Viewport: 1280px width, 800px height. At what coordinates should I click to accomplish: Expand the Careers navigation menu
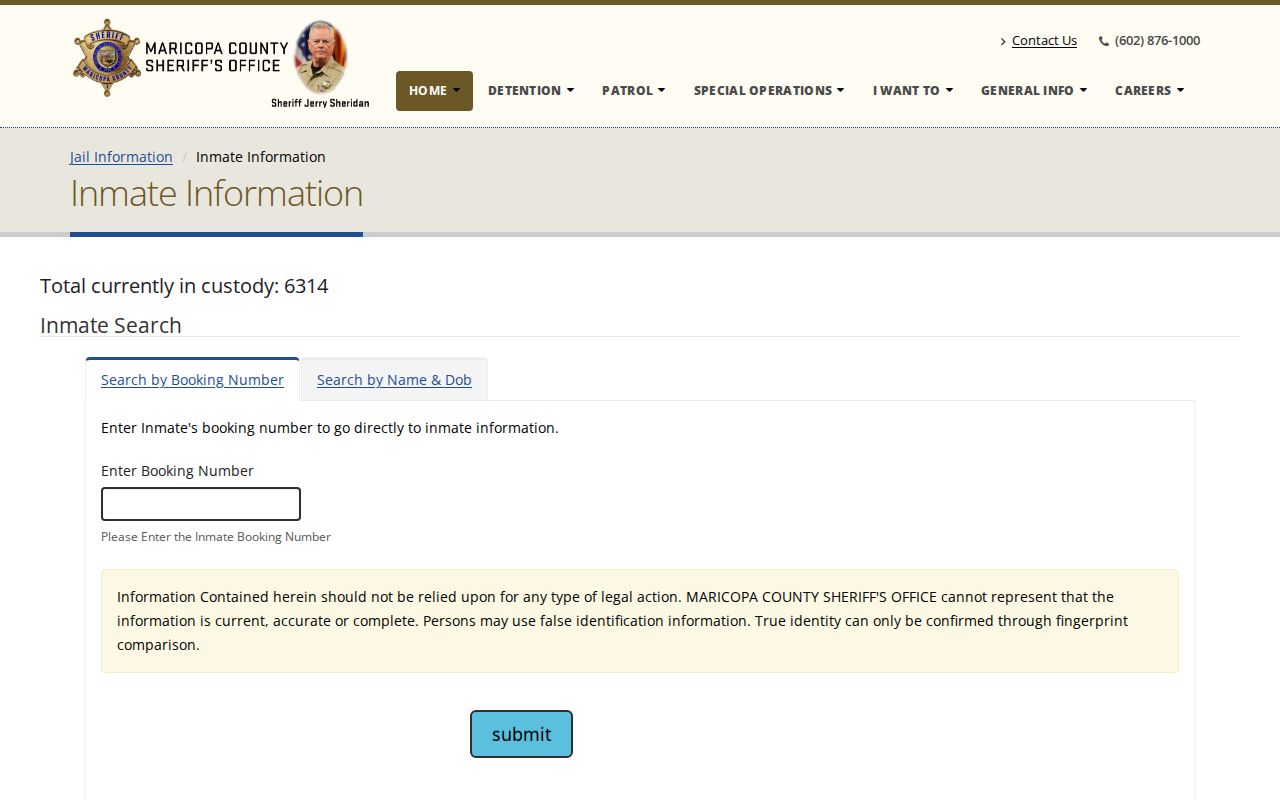[x=1150, y=91]
